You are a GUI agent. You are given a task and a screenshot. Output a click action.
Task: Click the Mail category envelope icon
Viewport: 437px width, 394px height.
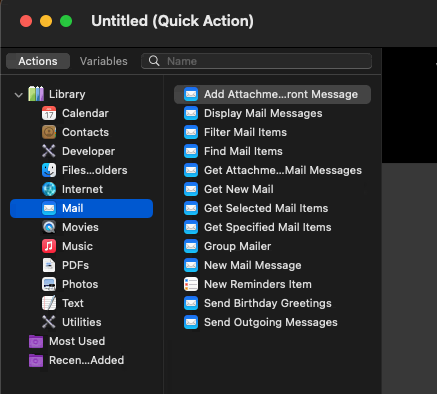[49, 208]
